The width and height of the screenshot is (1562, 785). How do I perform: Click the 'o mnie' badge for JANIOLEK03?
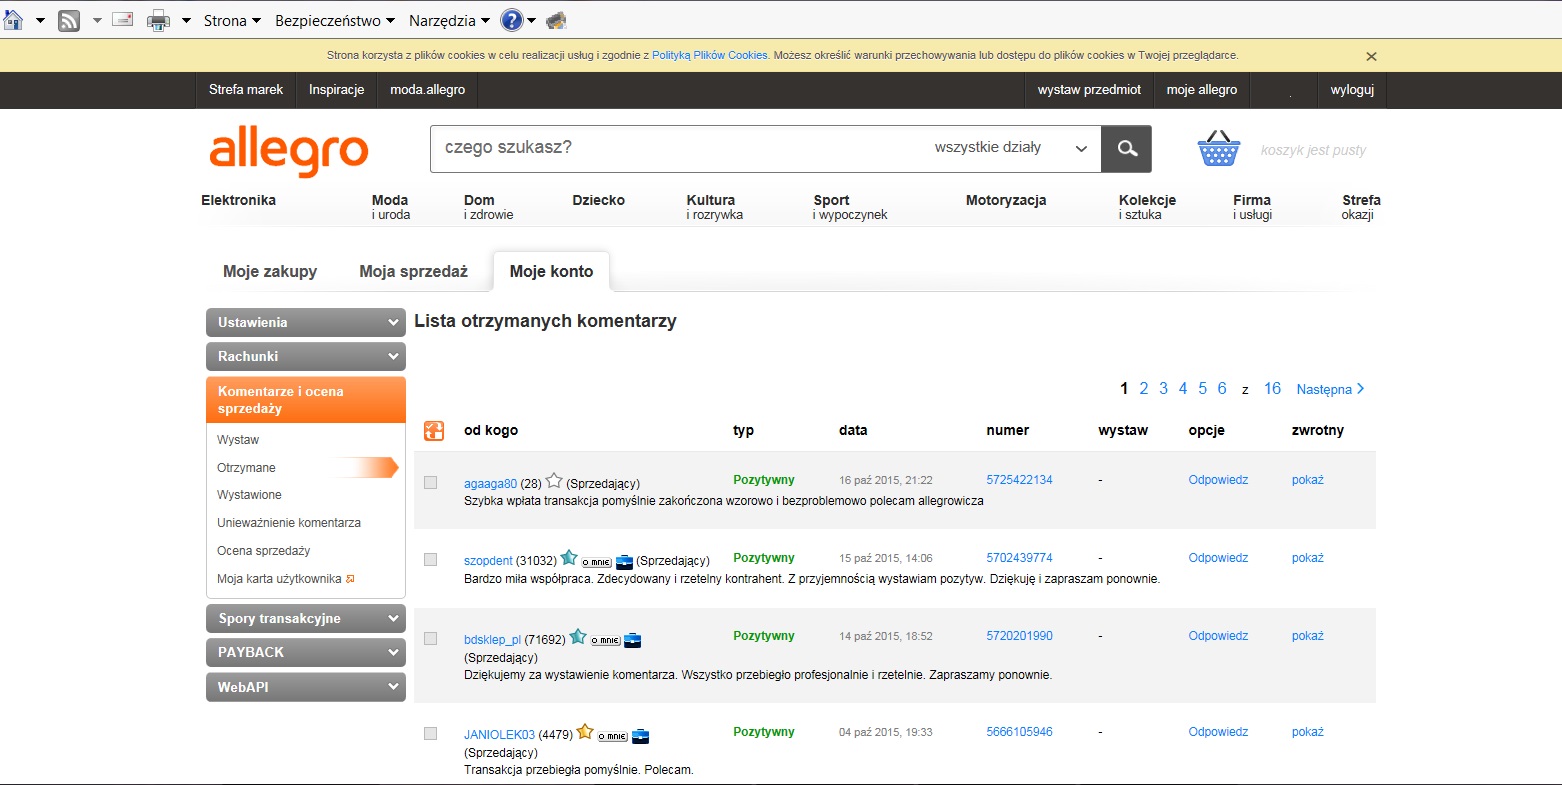[613, 736]
